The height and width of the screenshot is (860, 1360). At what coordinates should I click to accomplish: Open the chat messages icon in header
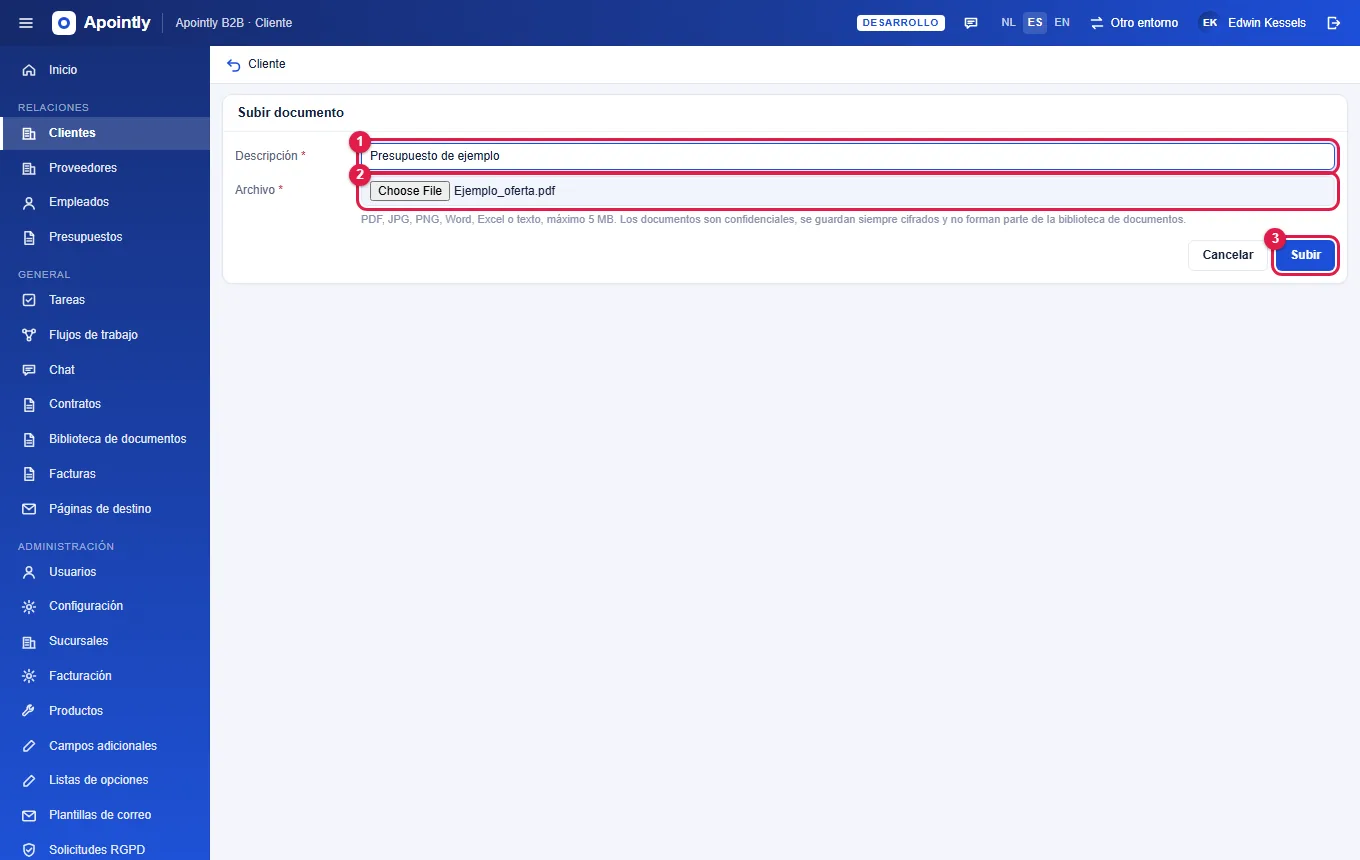(x=971, y=23)
